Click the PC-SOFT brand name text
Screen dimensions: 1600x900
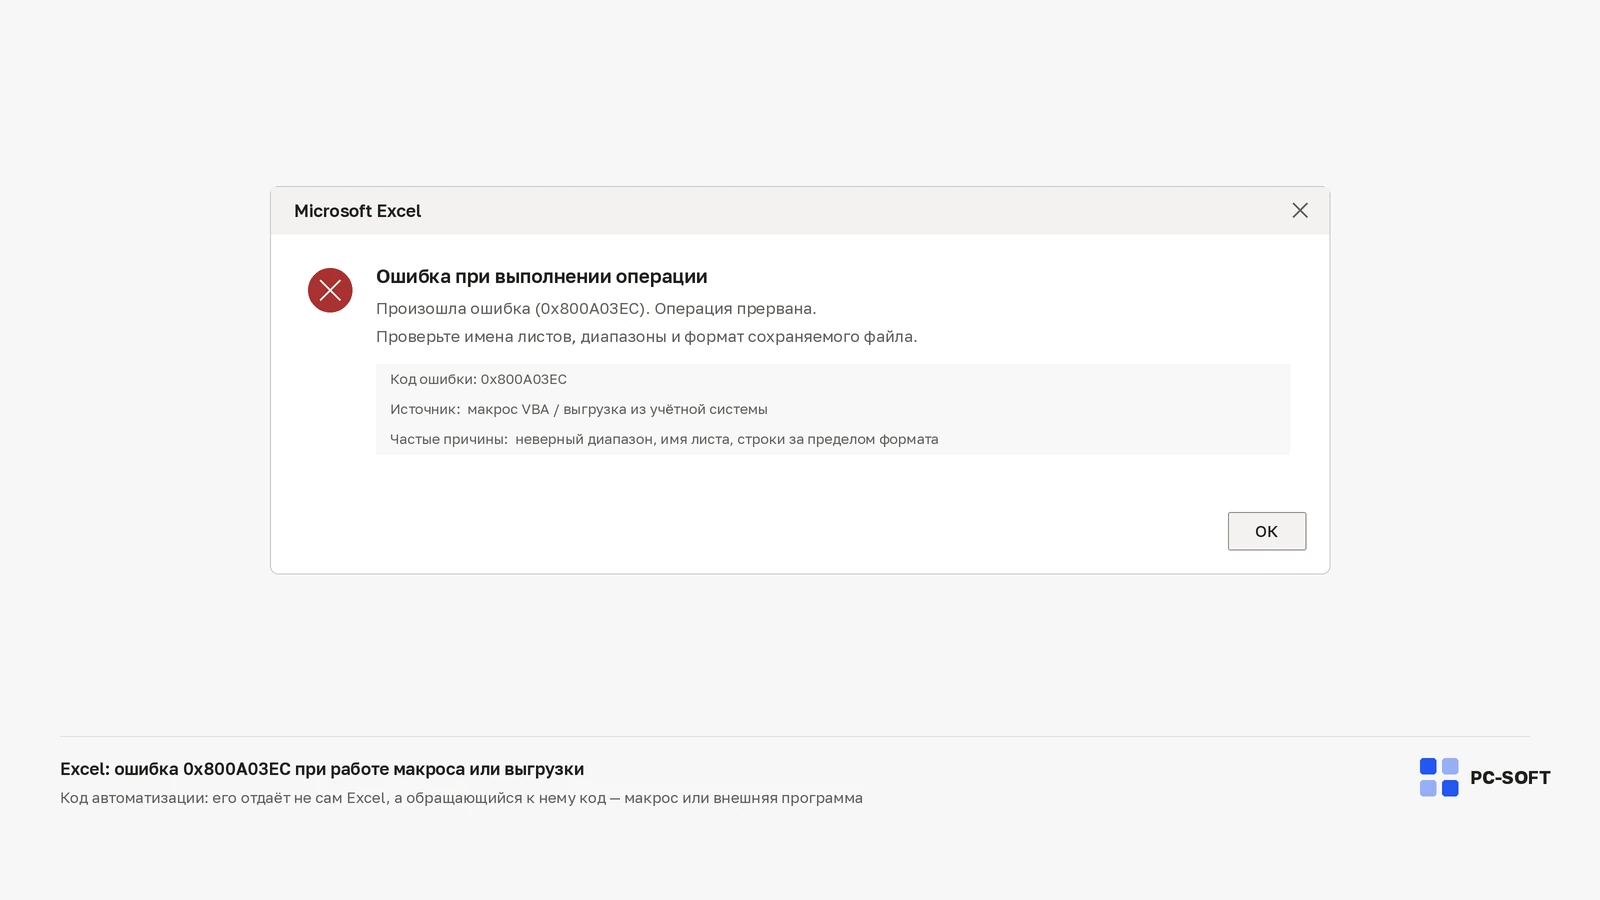1510,778
